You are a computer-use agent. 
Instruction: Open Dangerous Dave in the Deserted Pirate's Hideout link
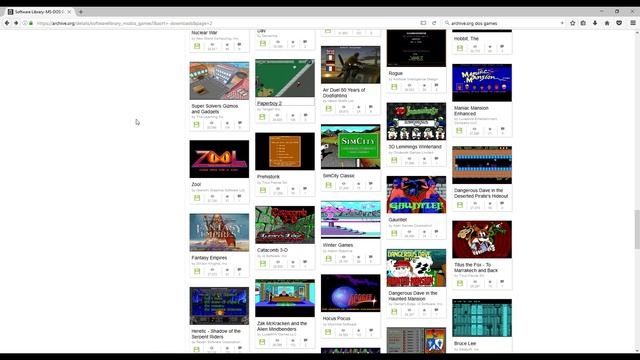(x=481, y=193)
